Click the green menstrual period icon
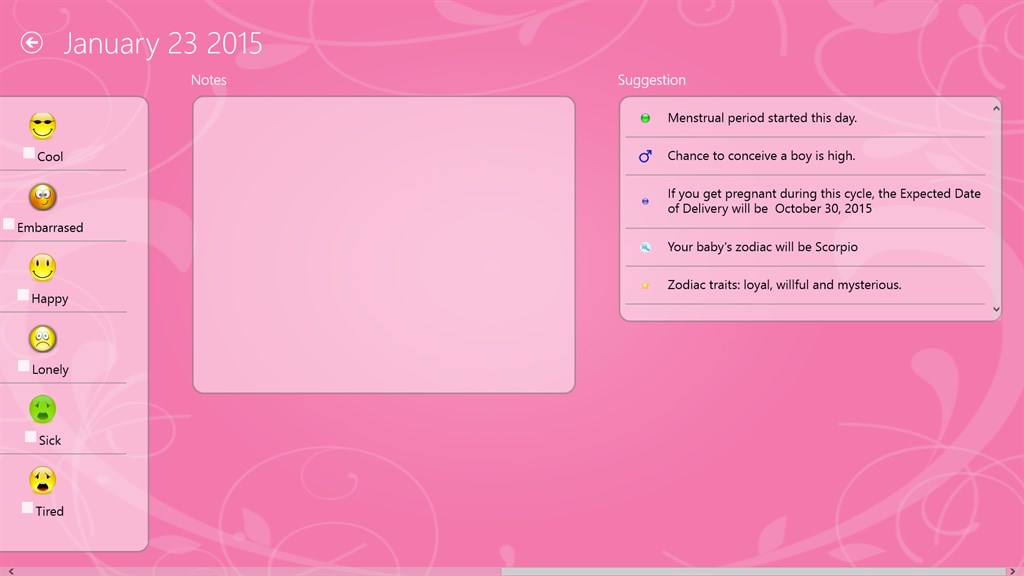Screen dimensions: 1024x576 (644, 117)
